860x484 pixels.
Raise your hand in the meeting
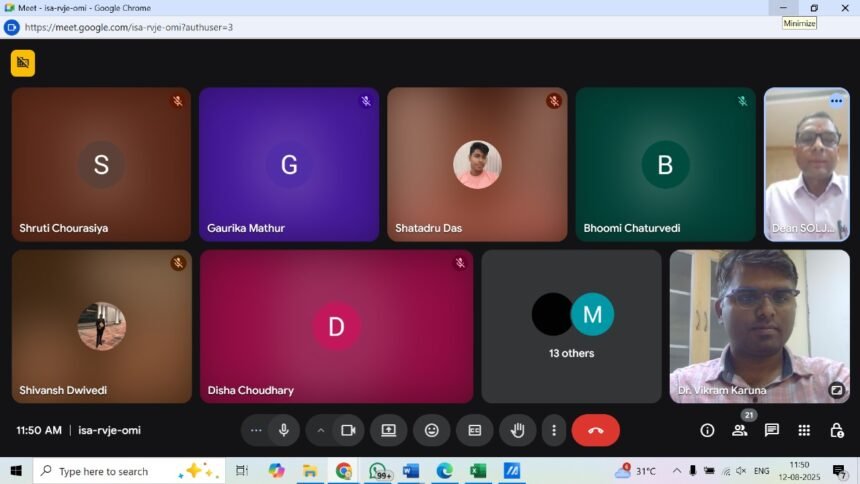[517, 430]
